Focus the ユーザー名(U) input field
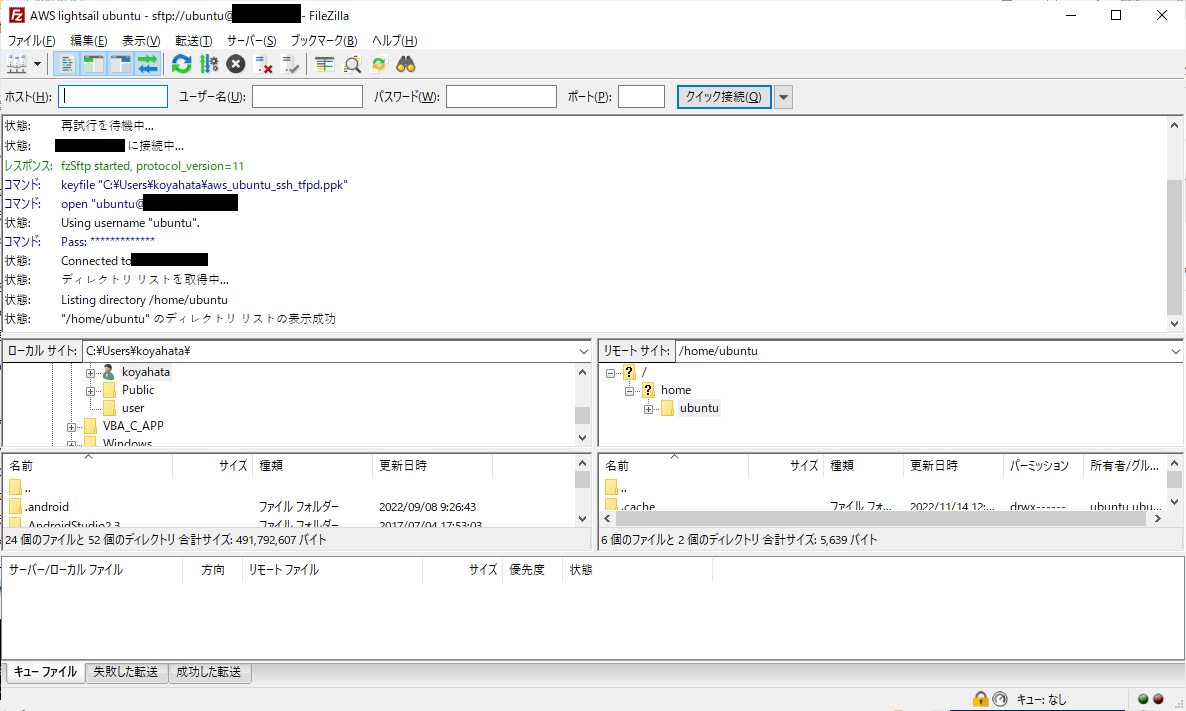This screenshot has height=711, width=1186. [x=307, y=97]
